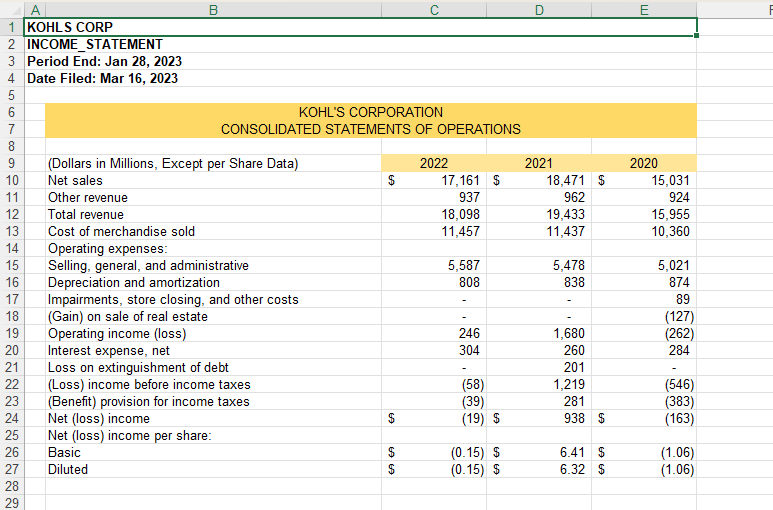
Task: Click Cost of merchandise value 11,457
Action: [x=460, y=232]
